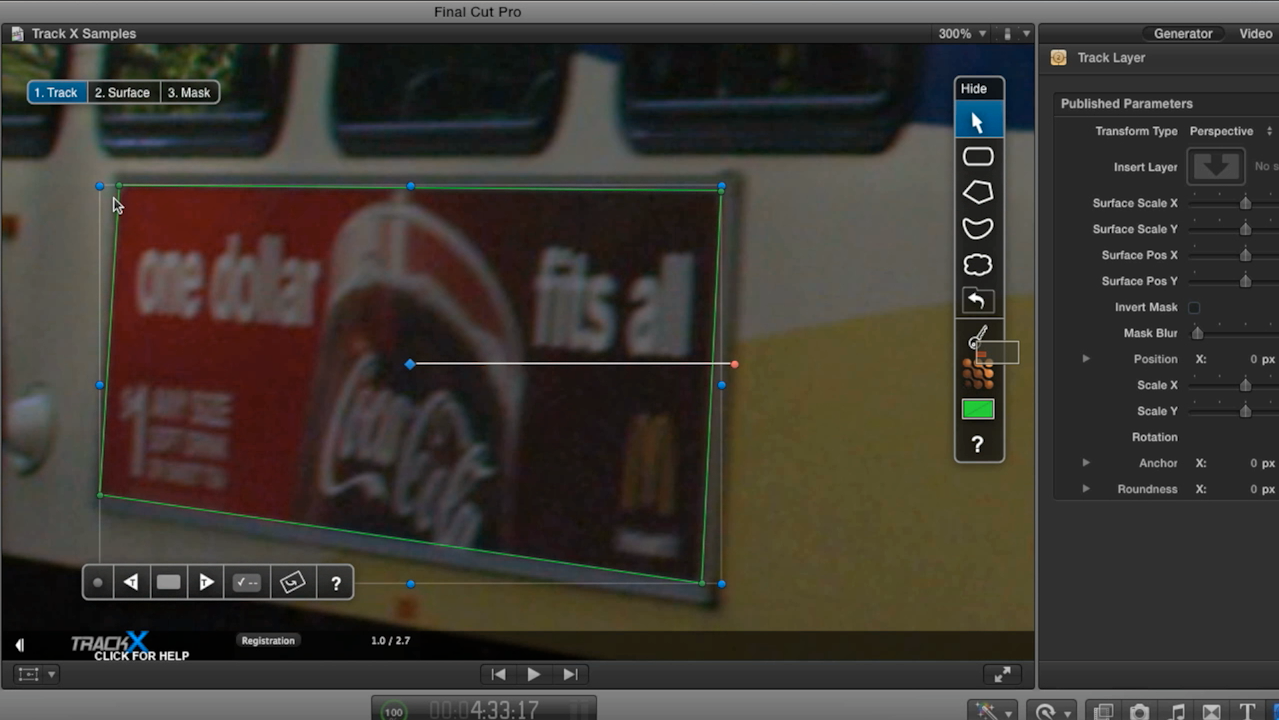Show the transitions browser
1279x720 pixels.
click(x=1212, y=713)
